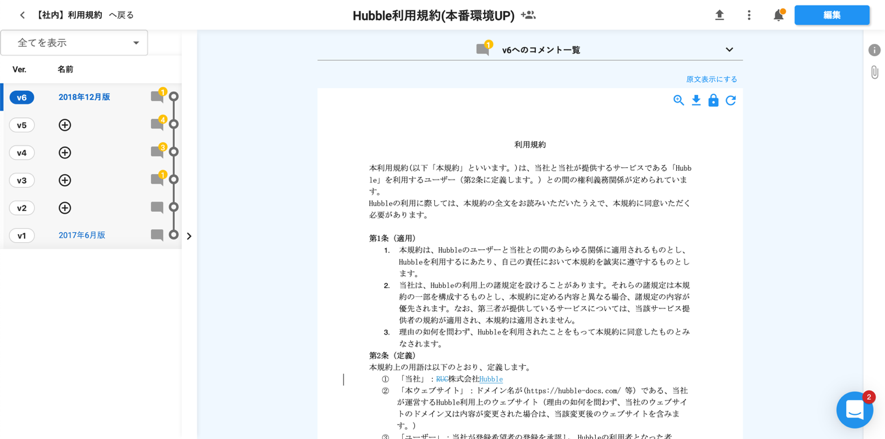Add a name to v5 with plus icon
The height and width of the screenshot is (439, 885).
[65, 125]
